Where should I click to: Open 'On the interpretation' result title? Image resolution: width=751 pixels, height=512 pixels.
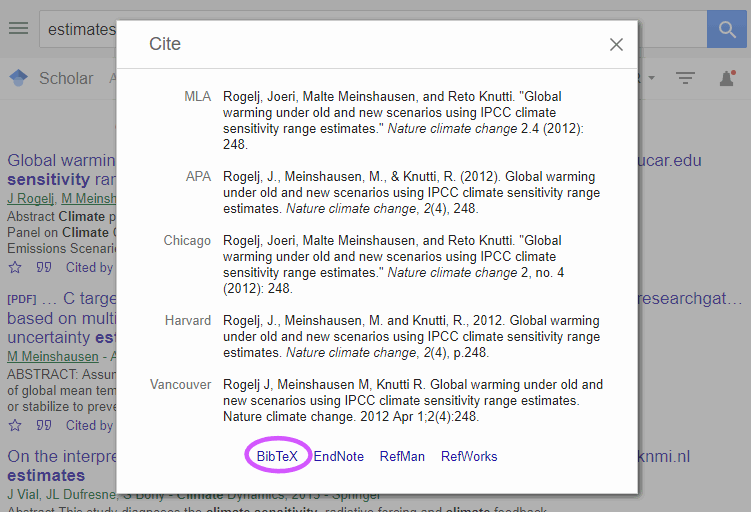pos(61,466)
